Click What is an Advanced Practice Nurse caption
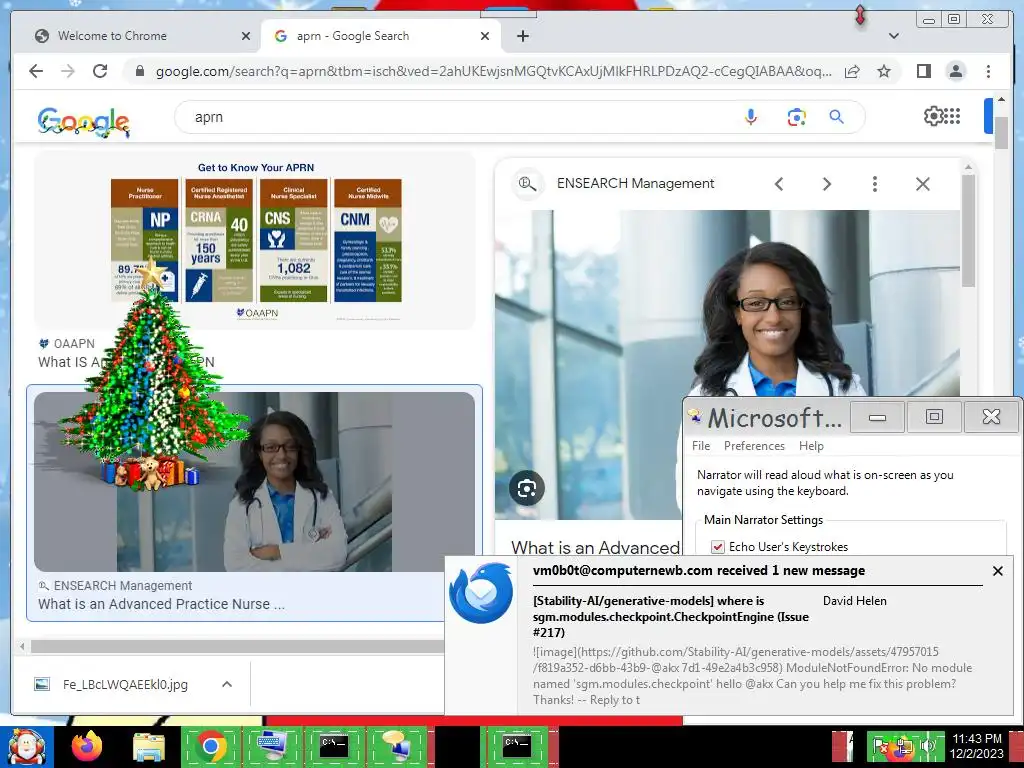The image size is (1024, 768). [161, 604]
